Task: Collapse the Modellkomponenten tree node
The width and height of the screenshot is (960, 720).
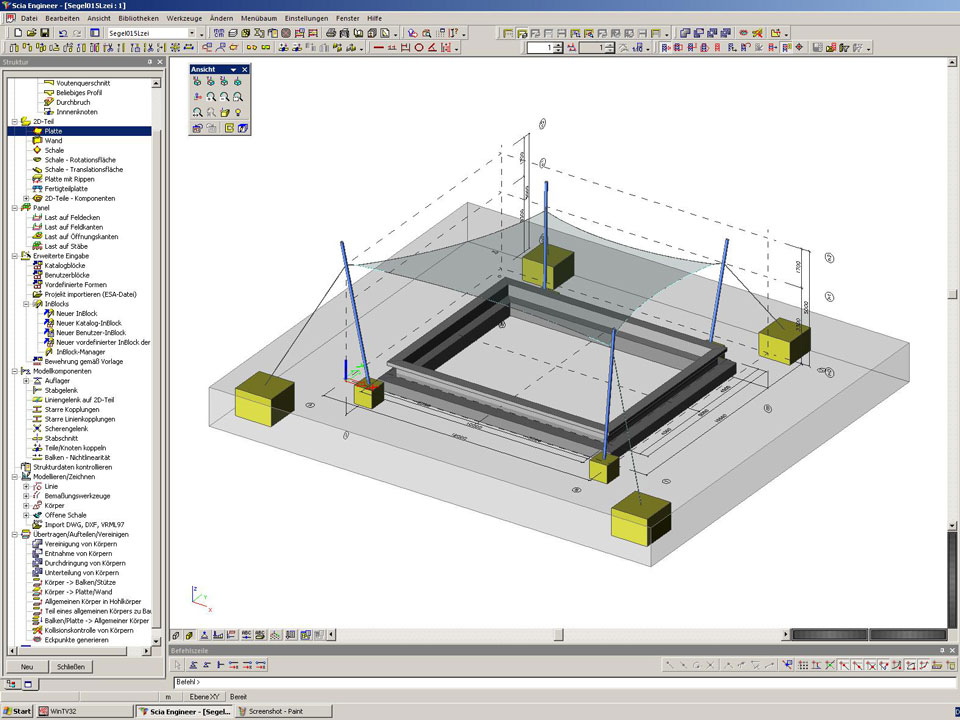Action: (14, 371)
